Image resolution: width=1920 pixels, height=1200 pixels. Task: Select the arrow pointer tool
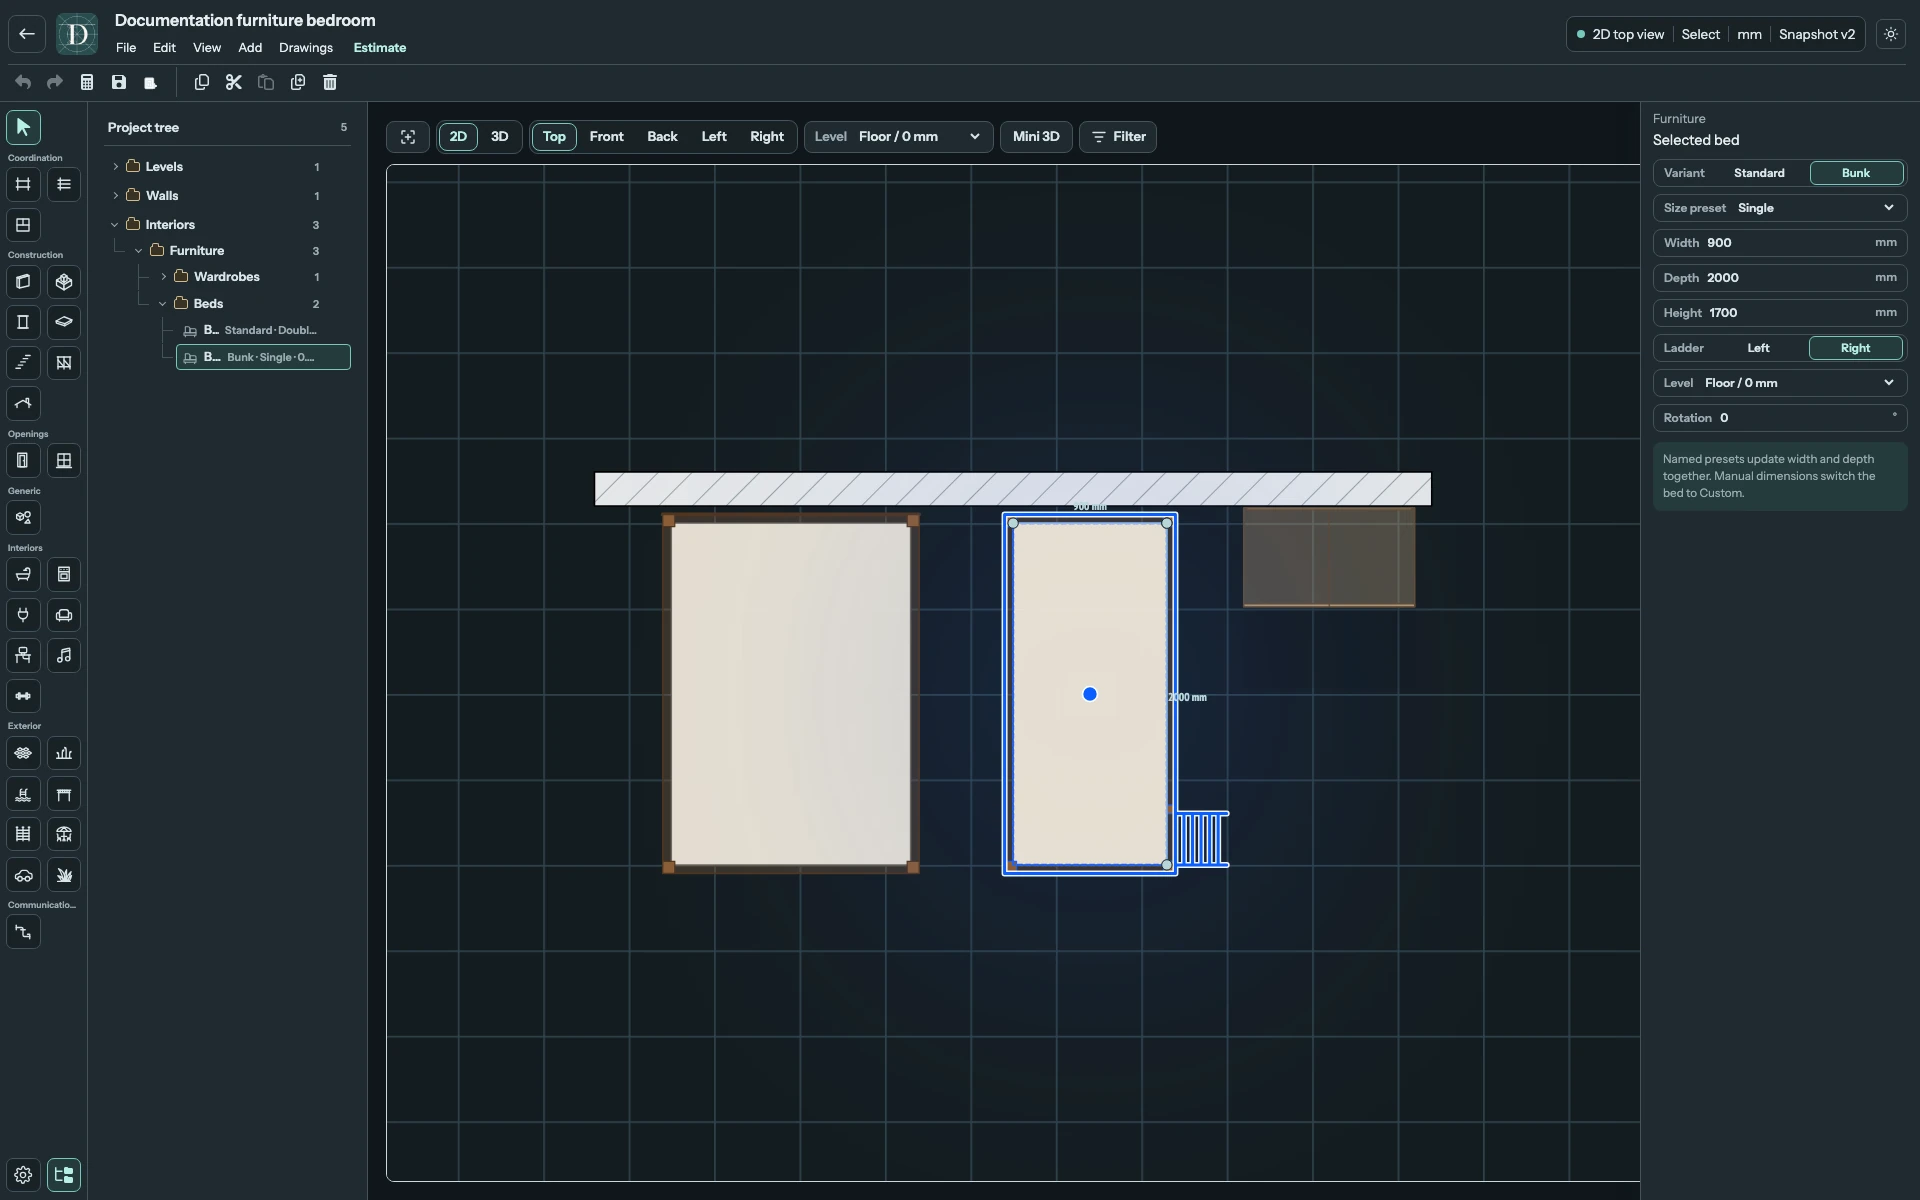[x=23, y=127]
